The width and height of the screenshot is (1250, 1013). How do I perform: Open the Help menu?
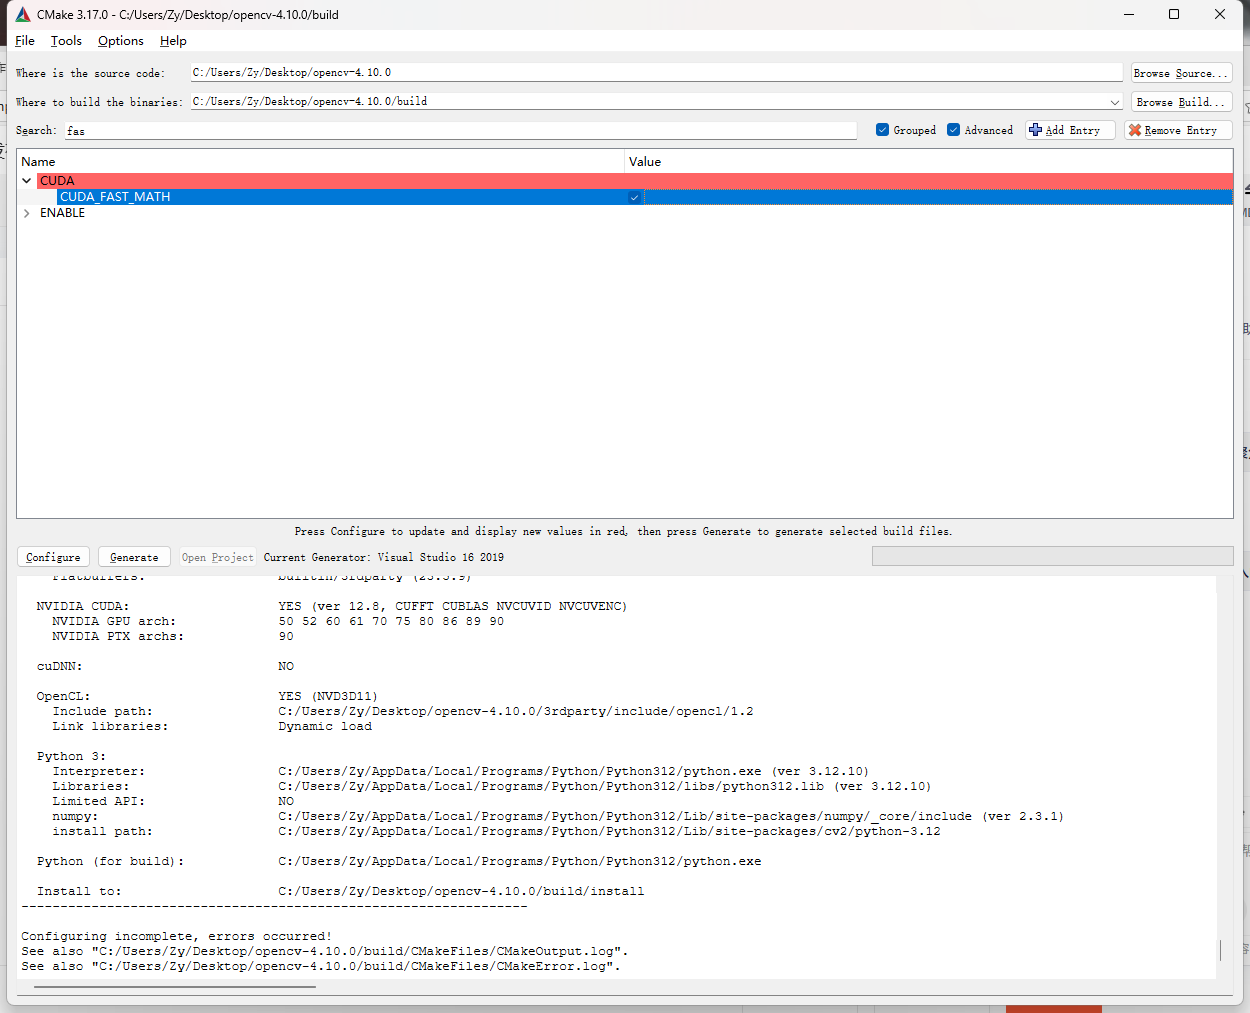[173, 41]
